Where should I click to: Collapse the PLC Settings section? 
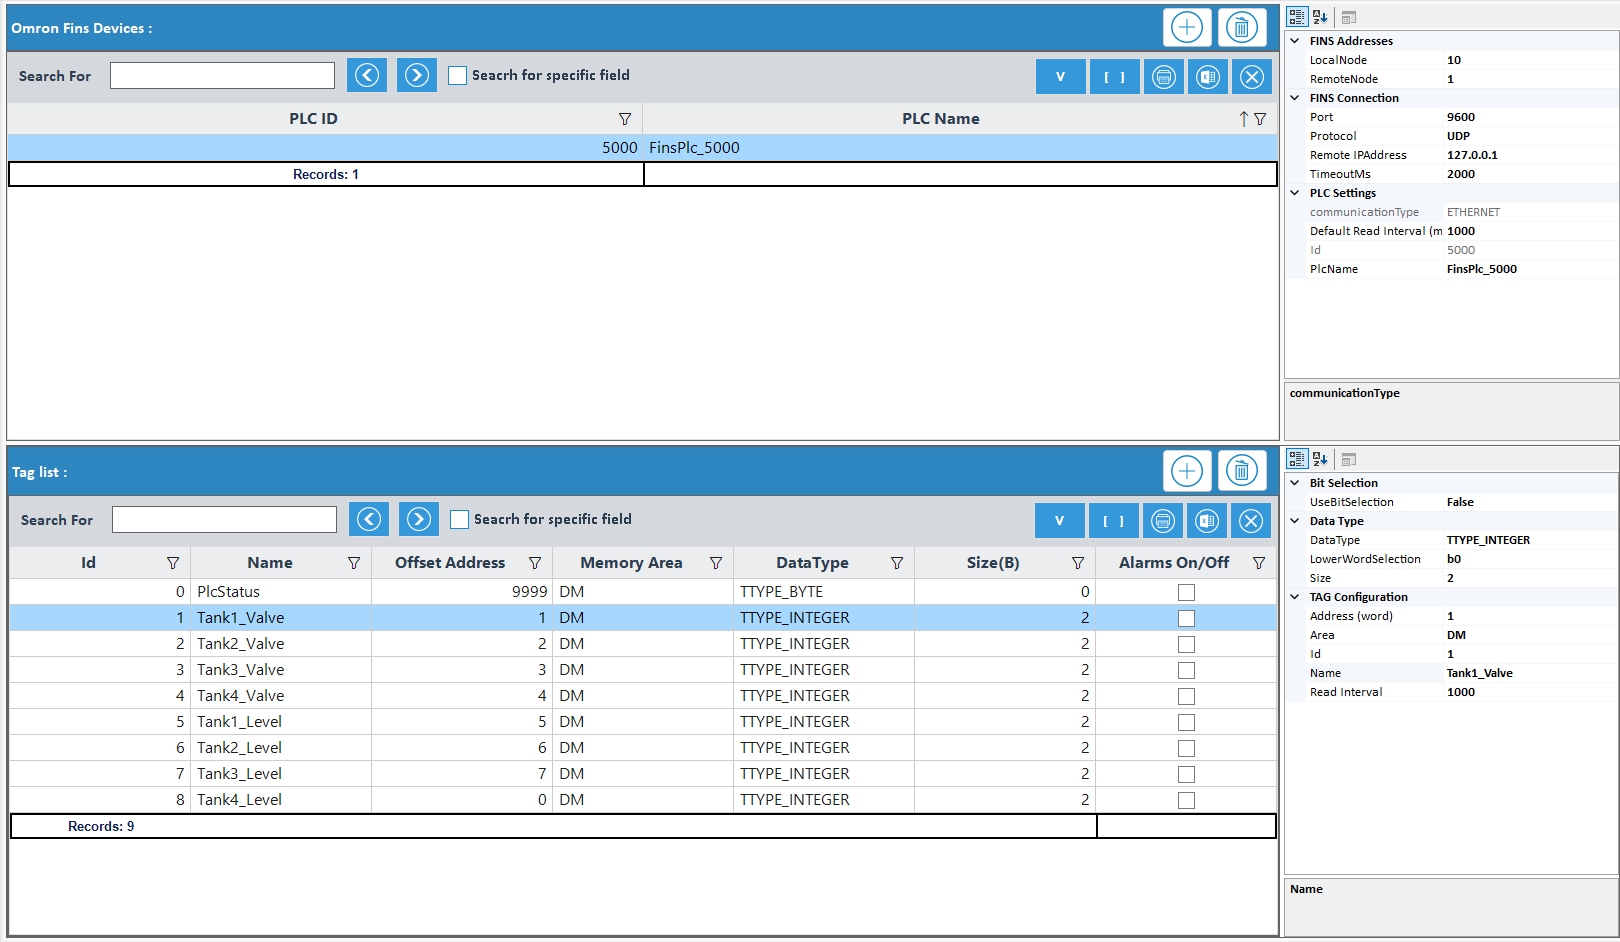click(1295, 193)
